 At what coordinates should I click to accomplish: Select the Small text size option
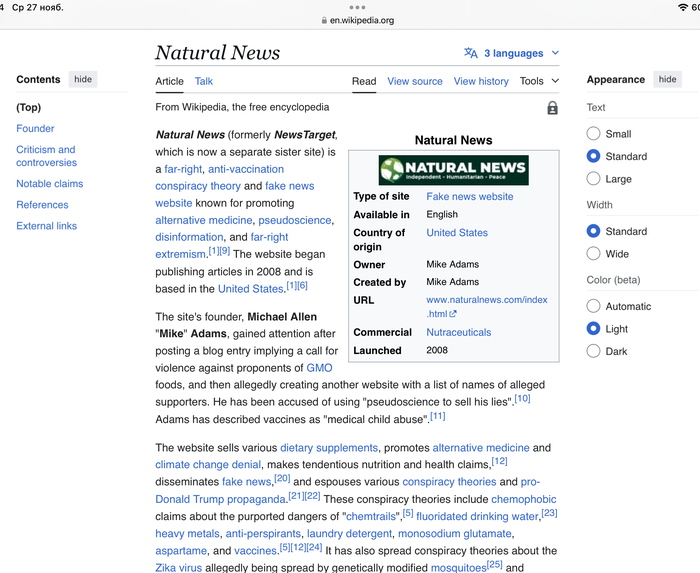coord(594,134)
